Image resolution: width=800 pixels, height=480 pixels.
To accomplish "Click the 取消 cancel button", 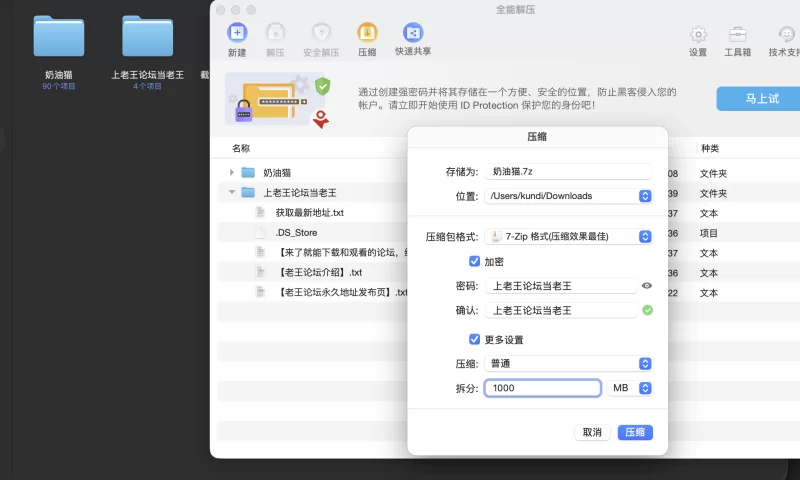I will 592,432.
